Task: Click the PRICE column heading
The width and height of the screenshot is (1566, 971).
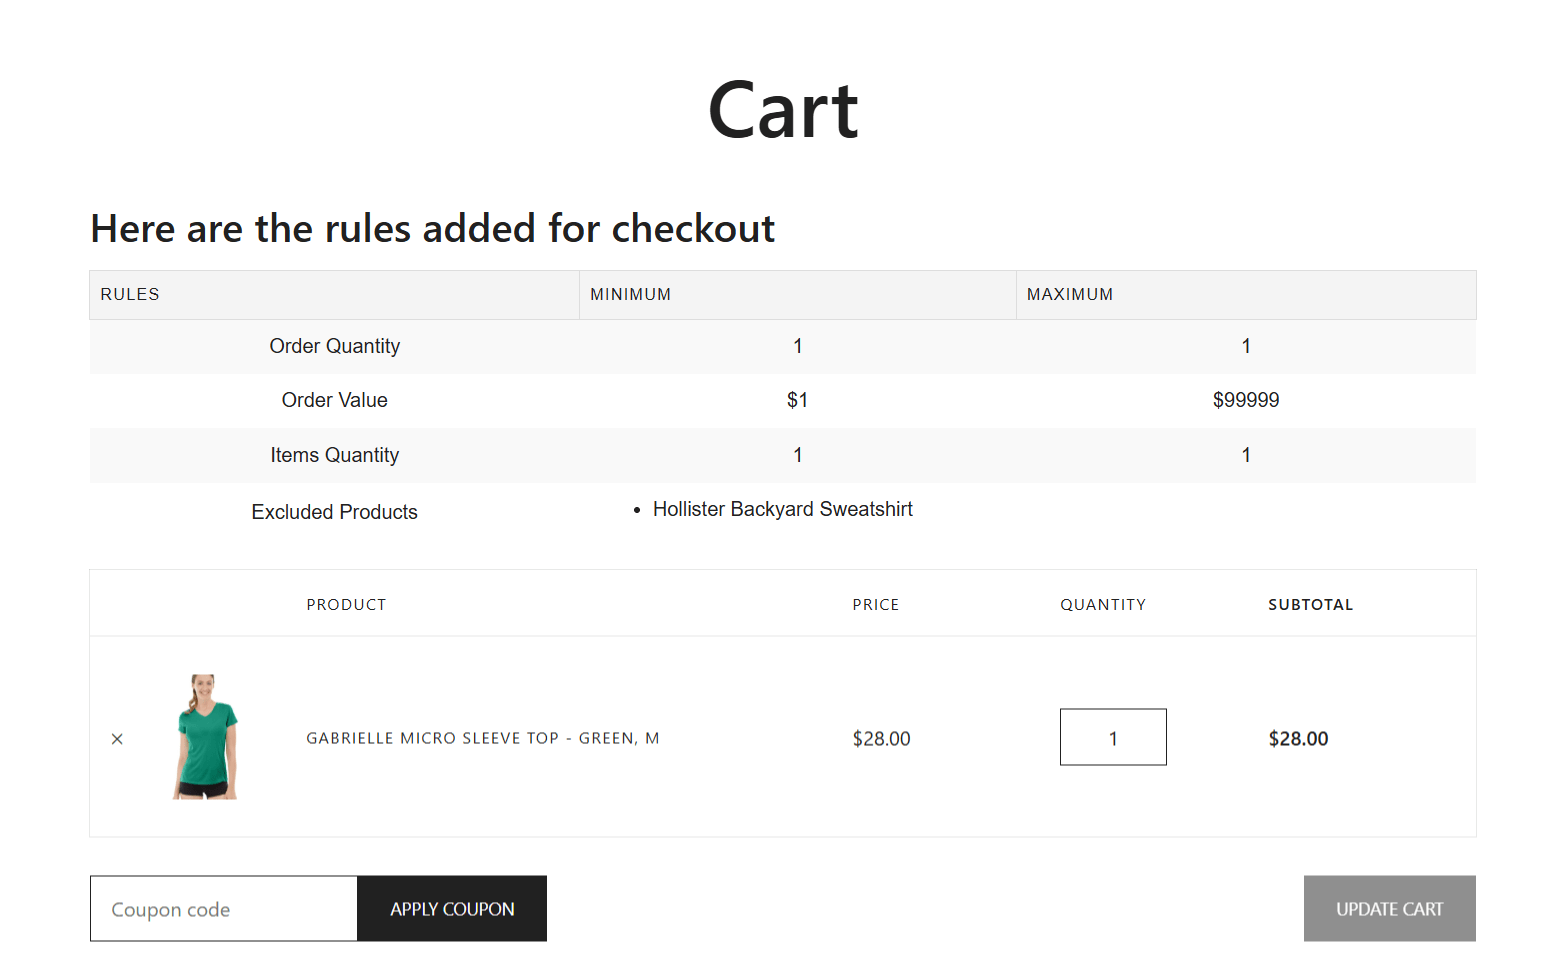Action: coord(875,604)
